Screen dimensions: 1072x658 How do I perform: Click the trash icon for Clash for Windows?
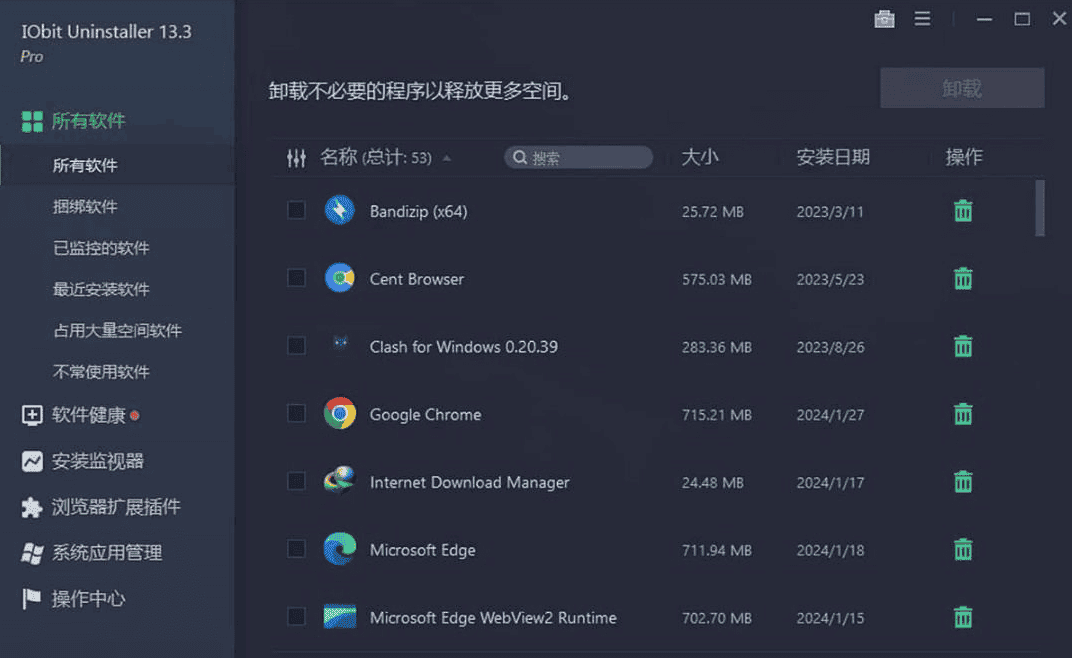pyautogui.click(x=963, y=346)
